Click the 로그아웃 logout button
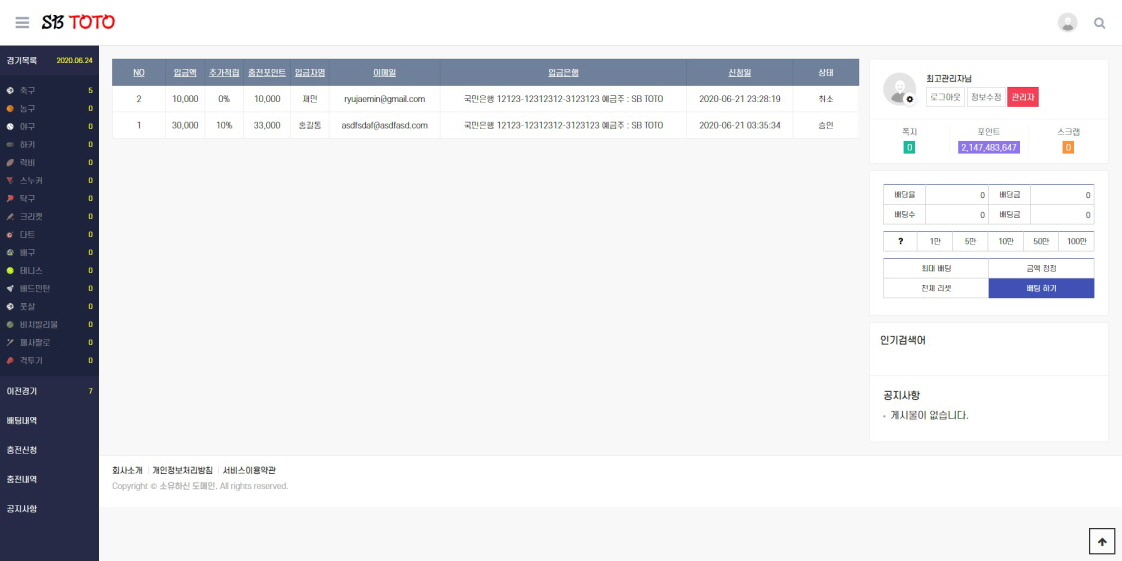Image resolution: width=1122 pixels, height=561 pixels. tap(945, 97)
